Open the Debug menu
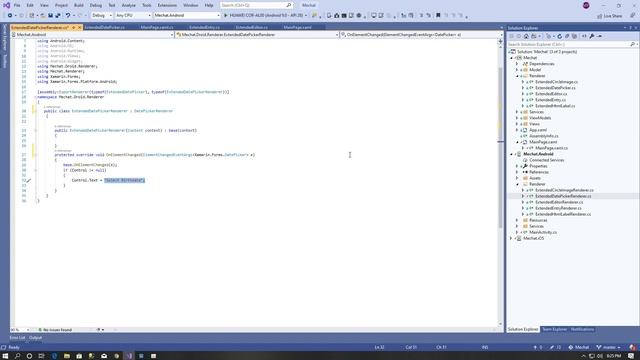The width and height of the screenshot is (640, 360). point(96,5)
